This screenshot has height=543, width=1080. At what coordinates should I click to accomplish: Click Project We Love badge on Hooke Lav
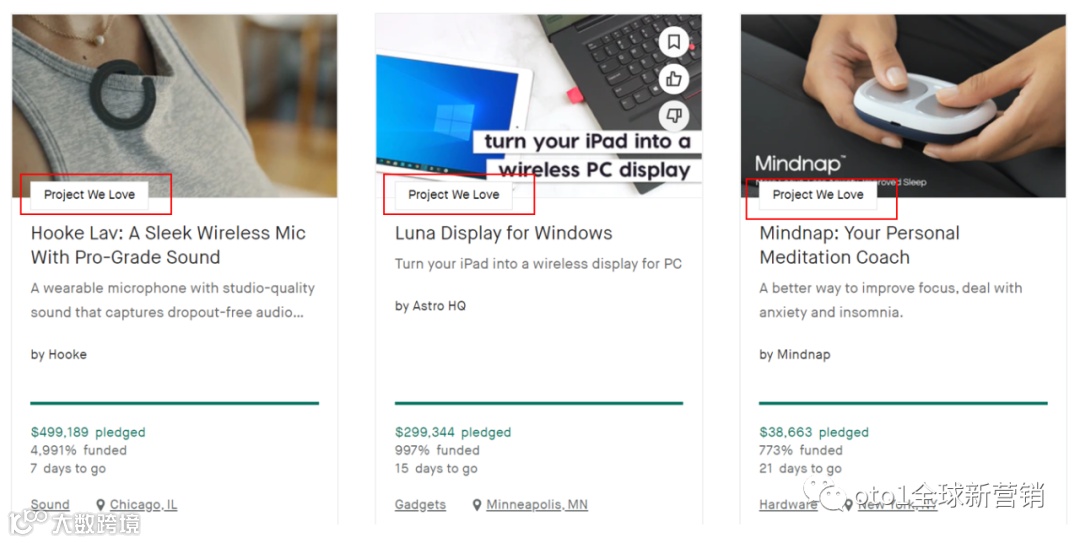click(x=90, y=195)
